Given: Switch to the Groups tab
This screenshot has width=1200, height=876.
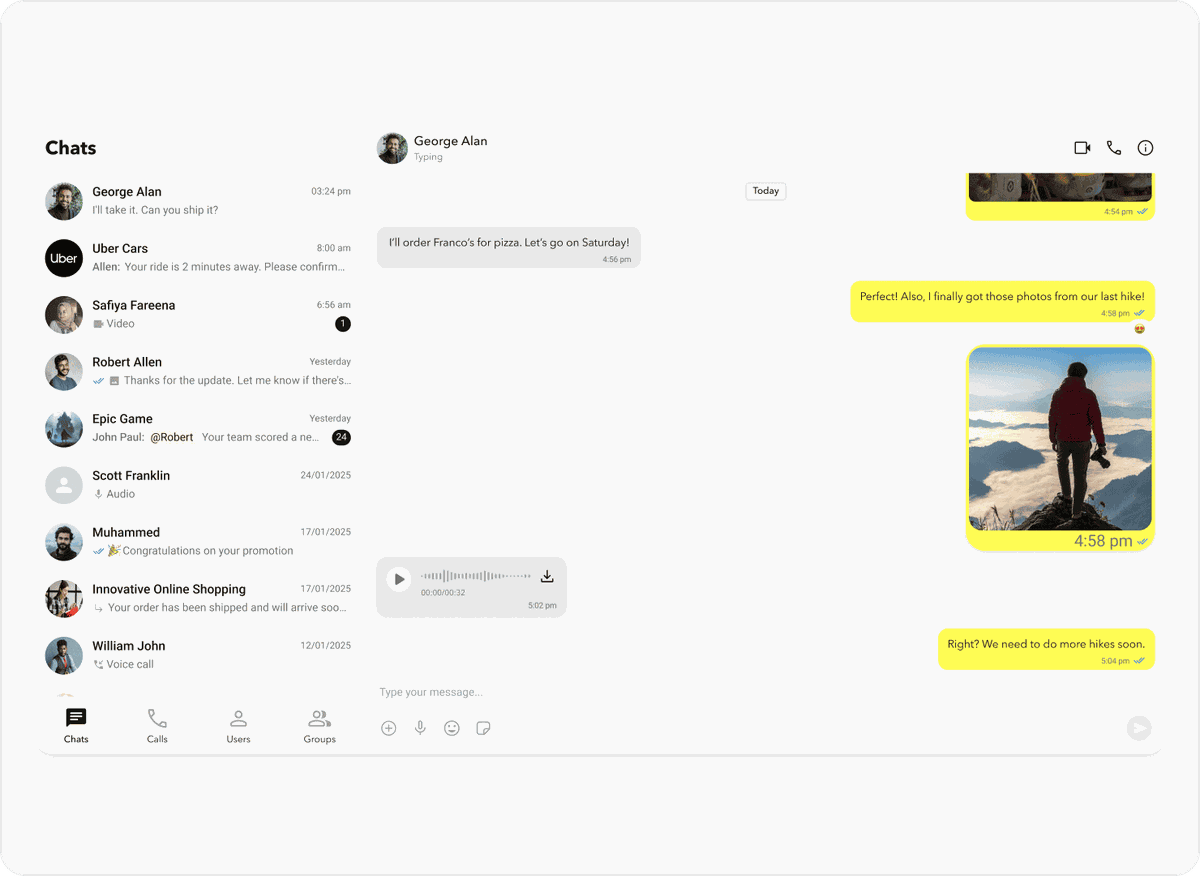Looking at the screenshot, I should point(320,726).
